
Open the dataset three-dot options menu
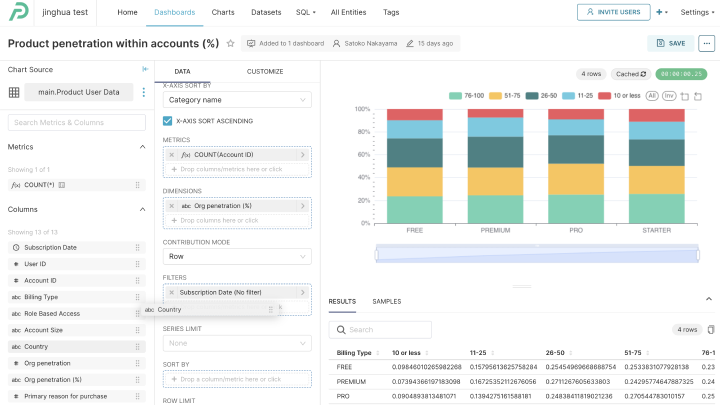[143, 92]
